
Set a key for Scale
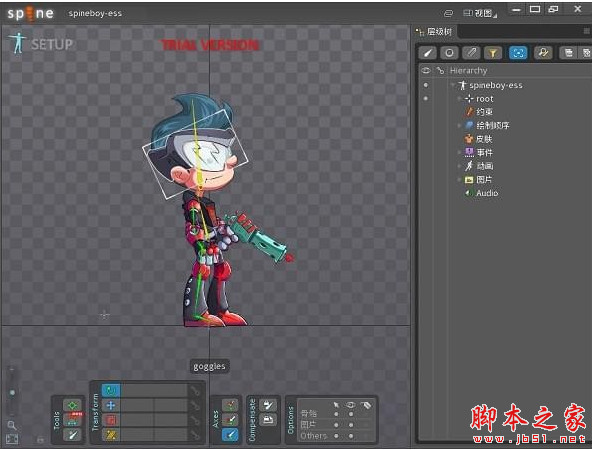pyautogui.click(x=195, y=420)
